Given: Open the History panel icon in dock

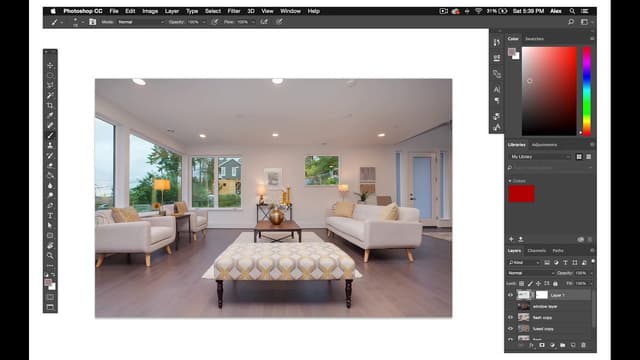Looking at the screenshot, I should pyautogui.click(x=496, y=42).
